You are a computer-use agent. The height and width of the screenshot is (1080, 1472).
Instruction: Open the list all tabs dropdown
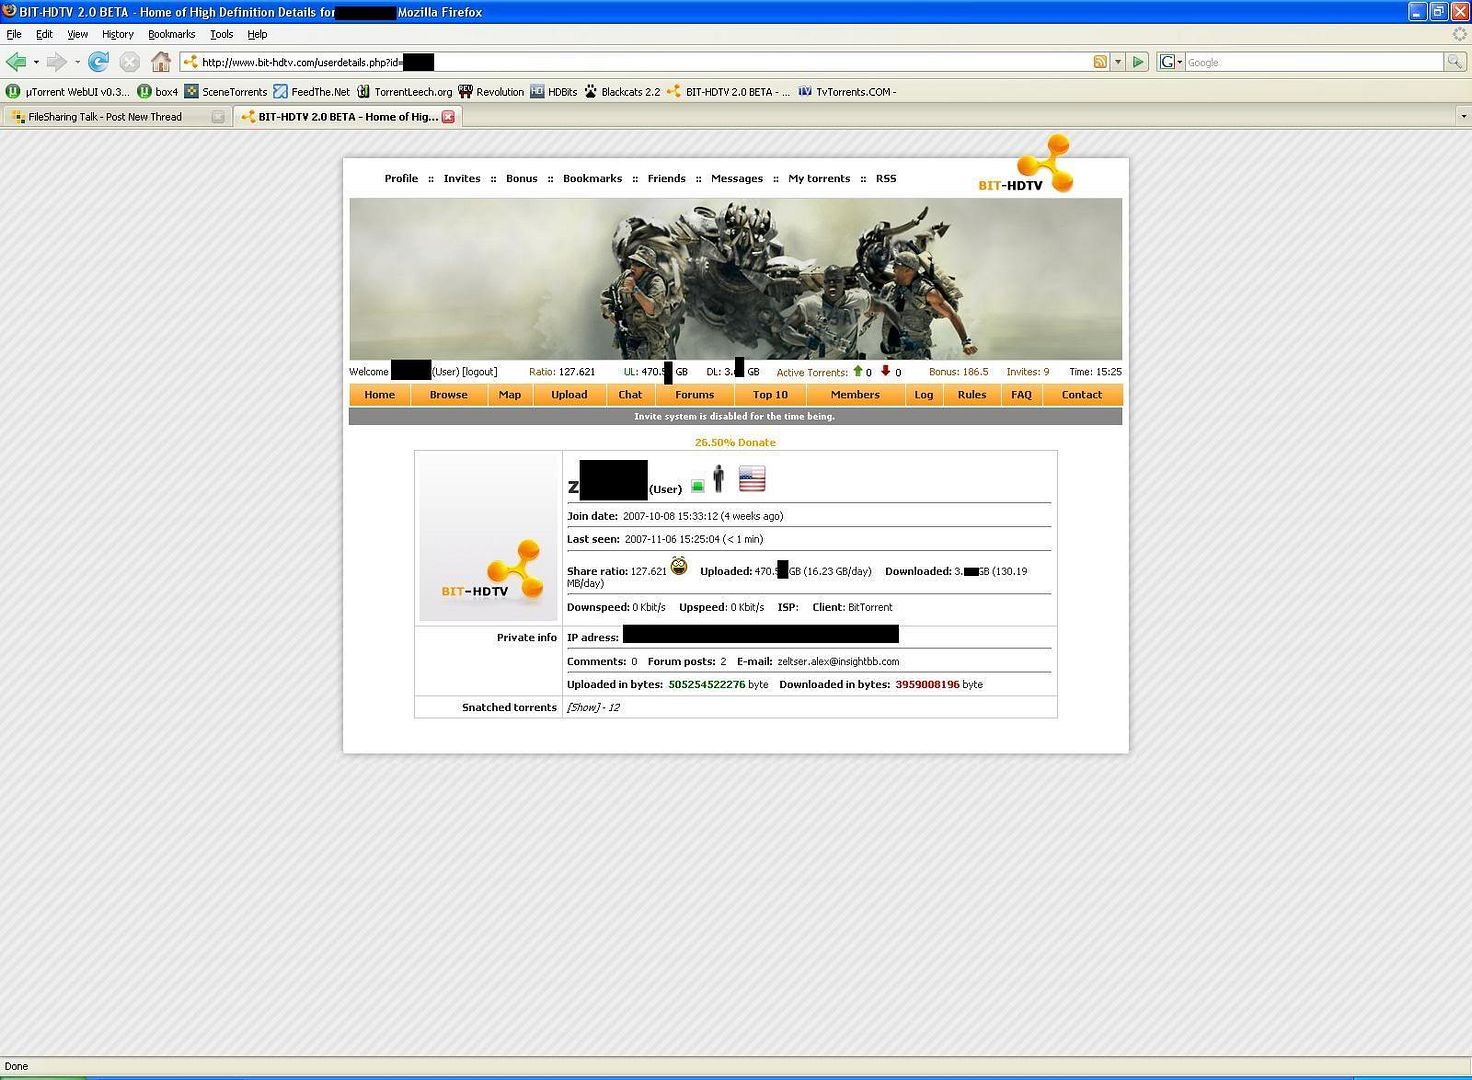click(x=1464, y=117)
